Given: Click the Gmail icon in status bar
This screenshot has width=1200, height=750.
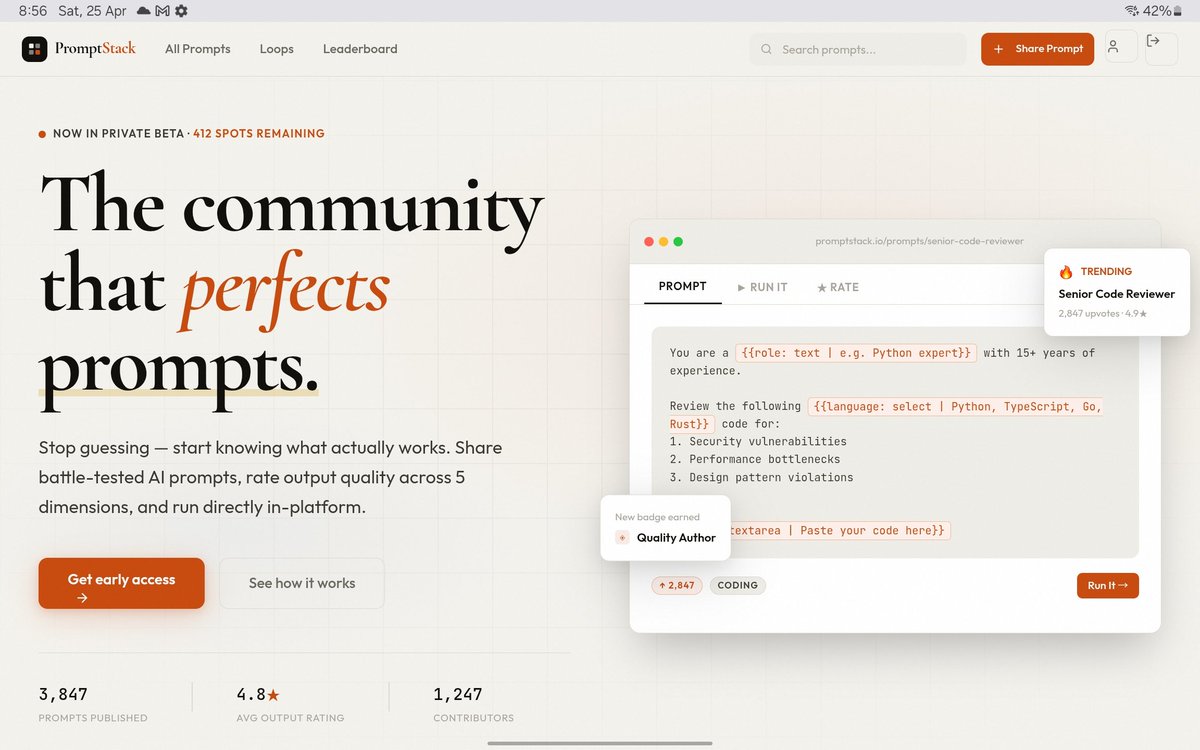Looking at the screenshot, I should pyautogui.click(x=162, y=10).
